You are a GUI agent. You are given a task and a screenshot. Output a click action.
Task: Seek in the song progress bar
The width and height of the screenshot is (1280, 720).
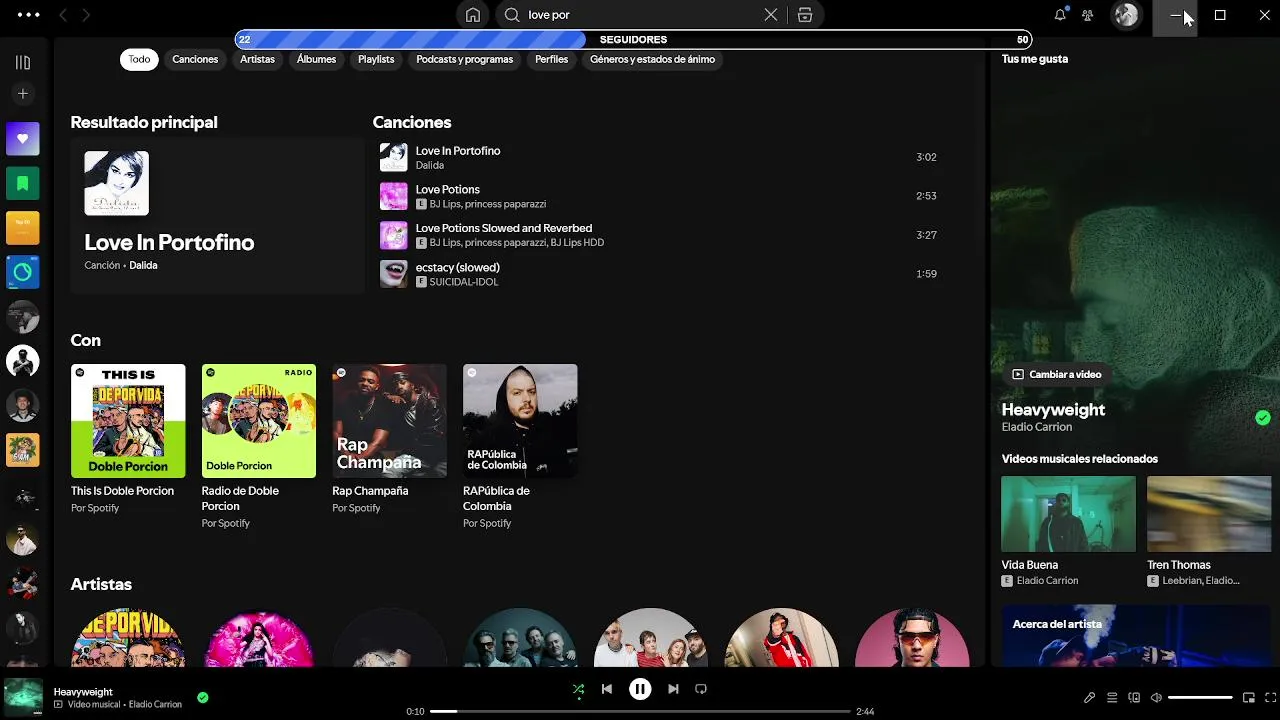coord(640,712)
